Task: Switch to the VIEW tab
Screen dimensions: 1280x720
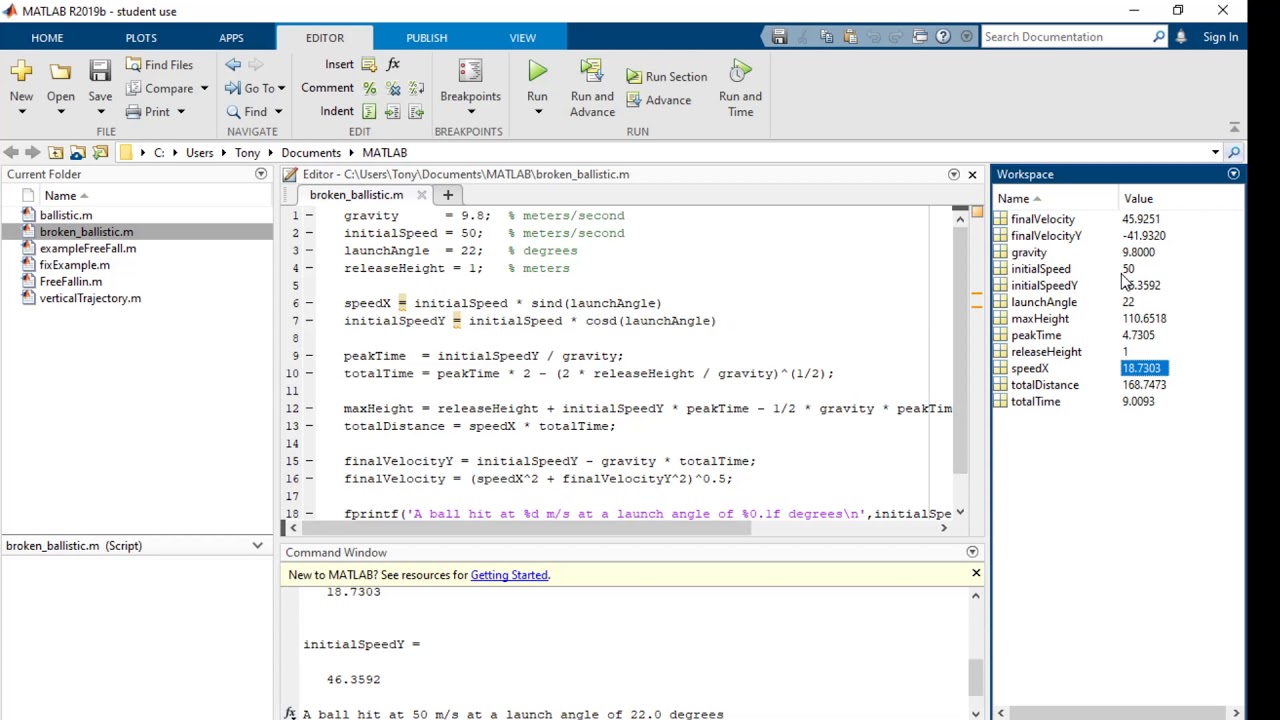Action: pos(523,38)
